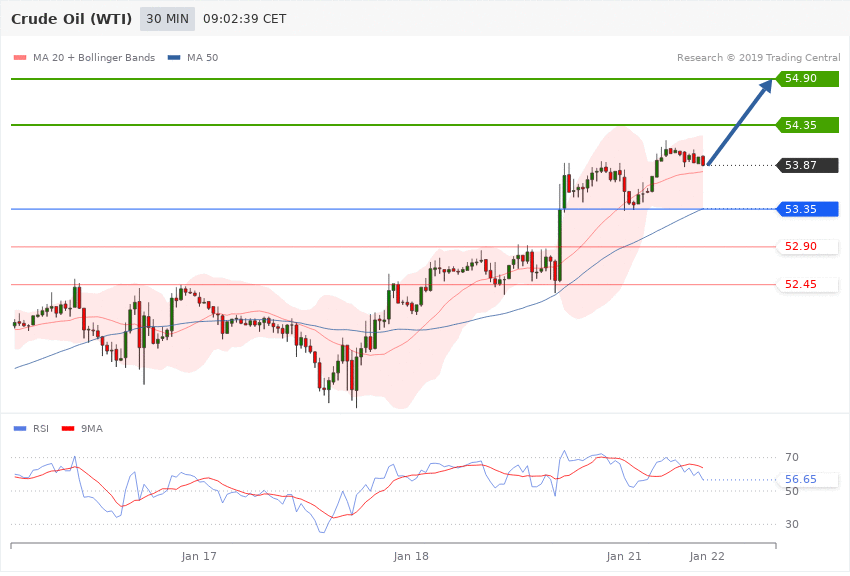Click the Research © 2019 Trading Central text
Image resolution: width=850 pixels, height=576 pixels.
758,57
